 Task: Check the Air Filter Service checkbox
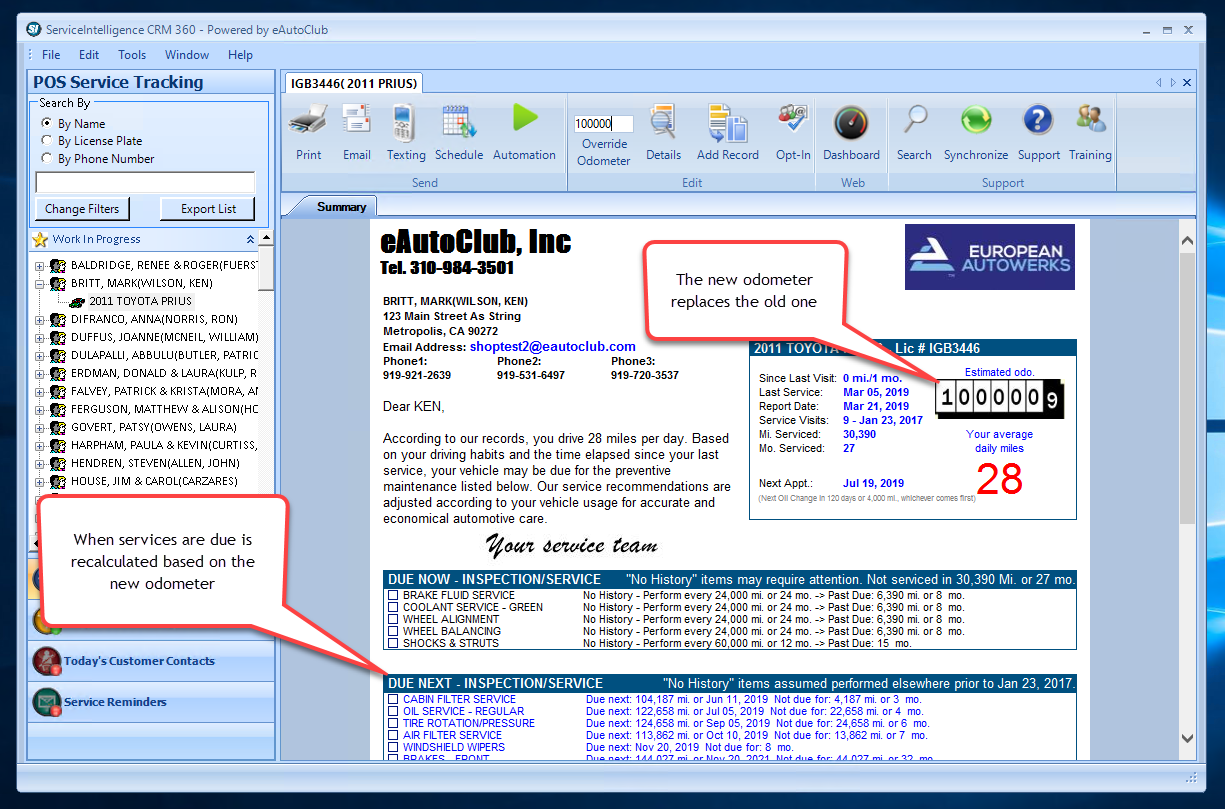point(393,735)
